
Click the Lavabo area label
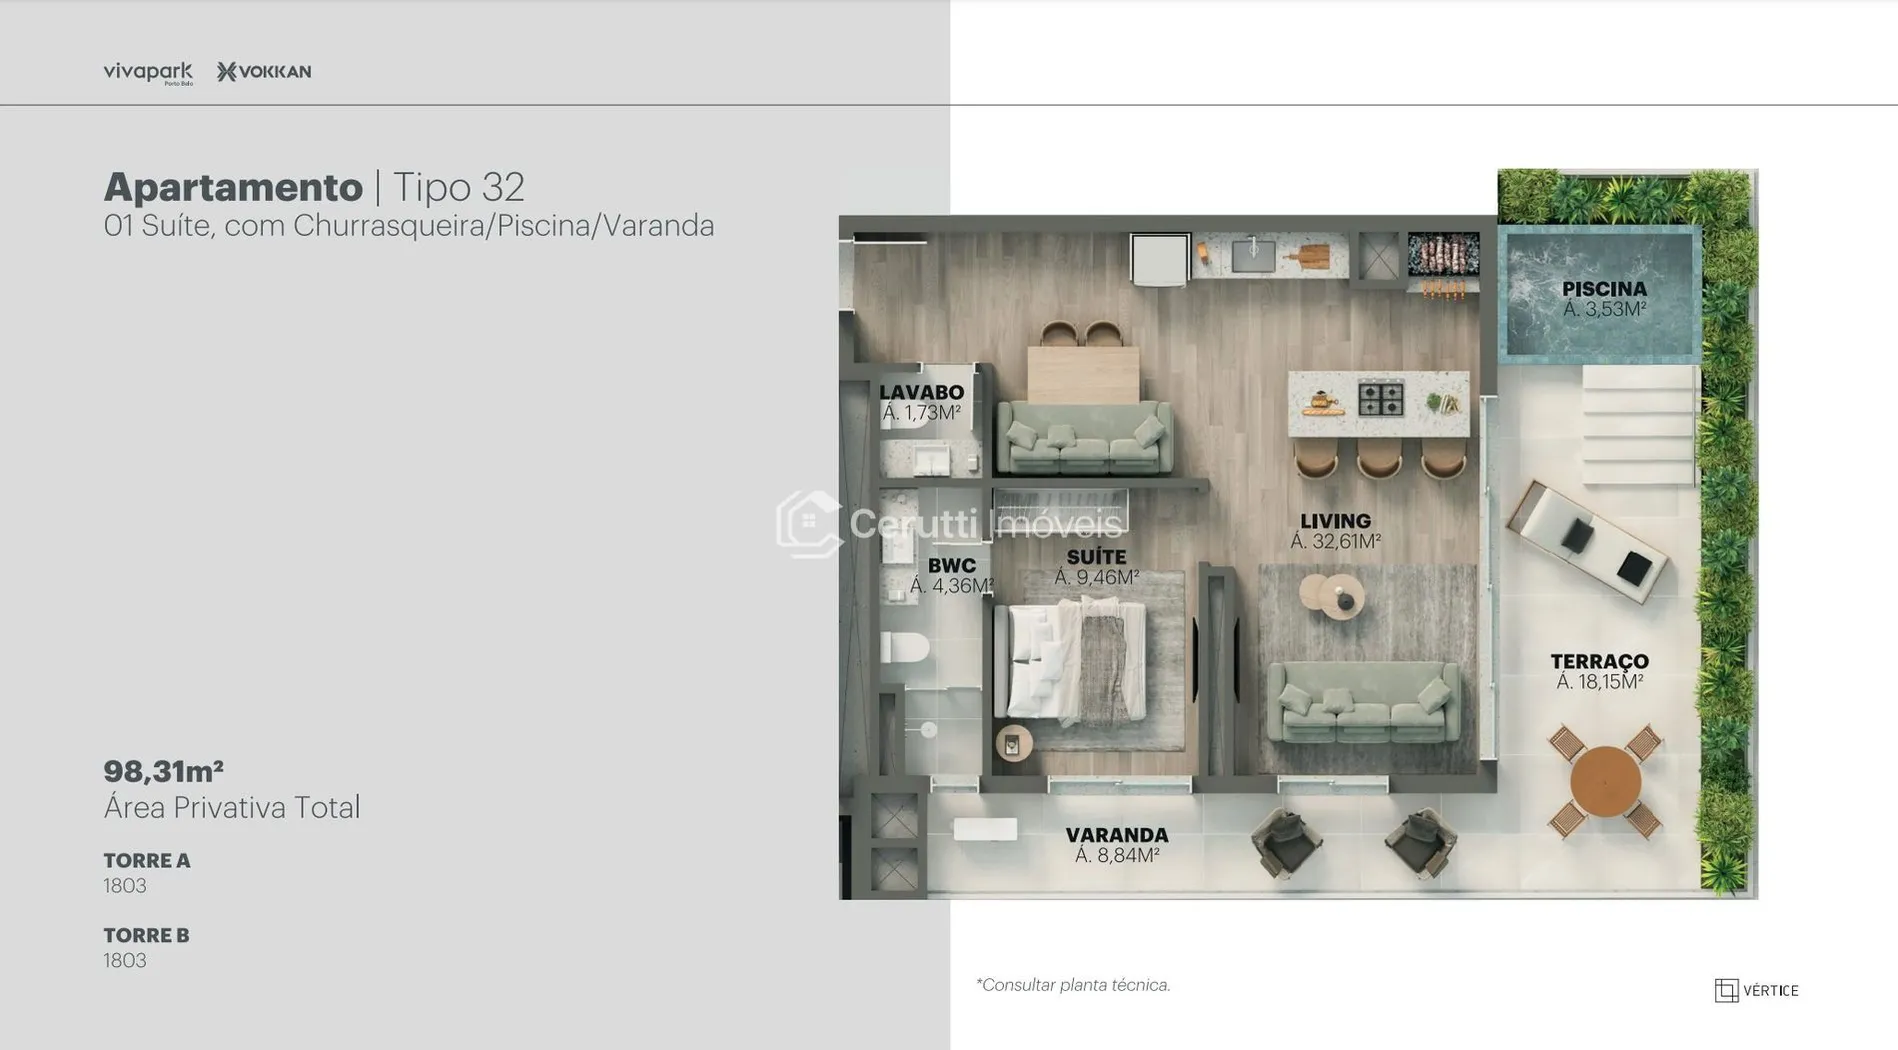click(x=921, y=402)
